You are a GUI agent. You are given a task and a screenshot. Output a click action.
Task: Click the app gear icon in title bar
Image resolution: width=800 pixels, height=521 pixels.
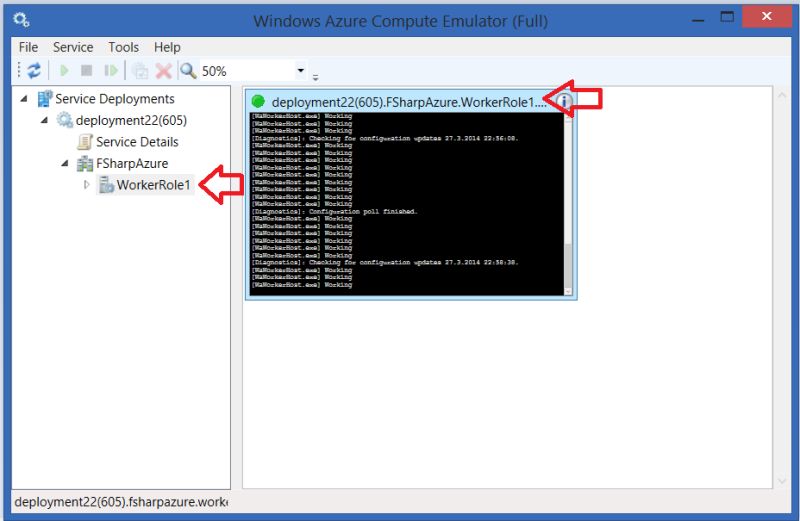point(21,20)
